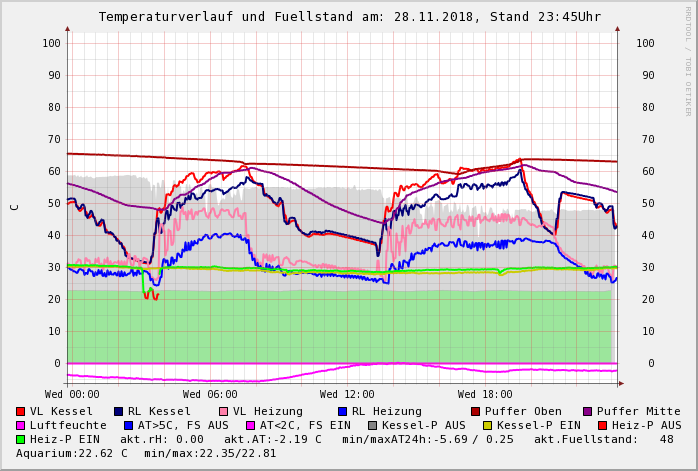The height and width of the screenshot is (471, 698).
Task: Click the purple Puffer Mitte legend swatch
Action: click(588, 411)
